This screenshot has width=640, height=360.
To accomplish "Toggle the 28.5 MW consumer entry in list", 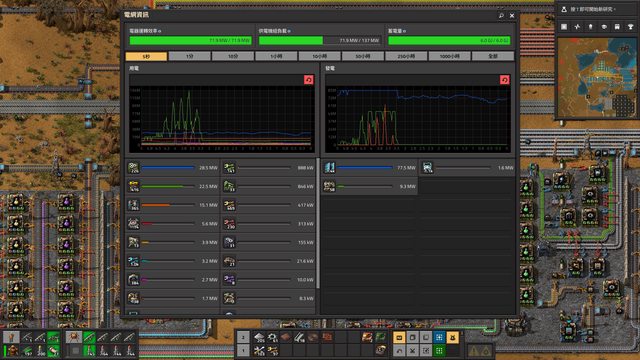I will [173, 168].
